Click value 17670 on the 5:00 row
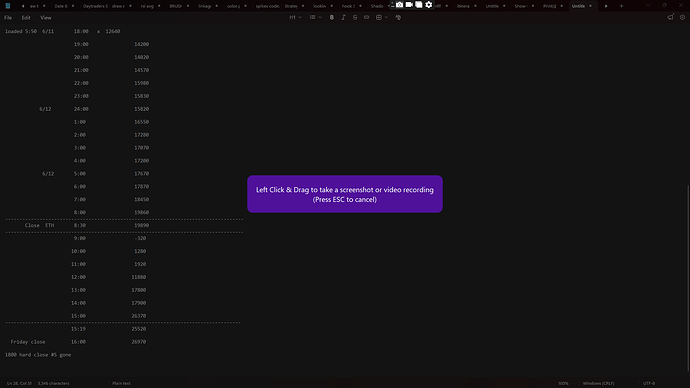The image size is (690, 388). 141,174
